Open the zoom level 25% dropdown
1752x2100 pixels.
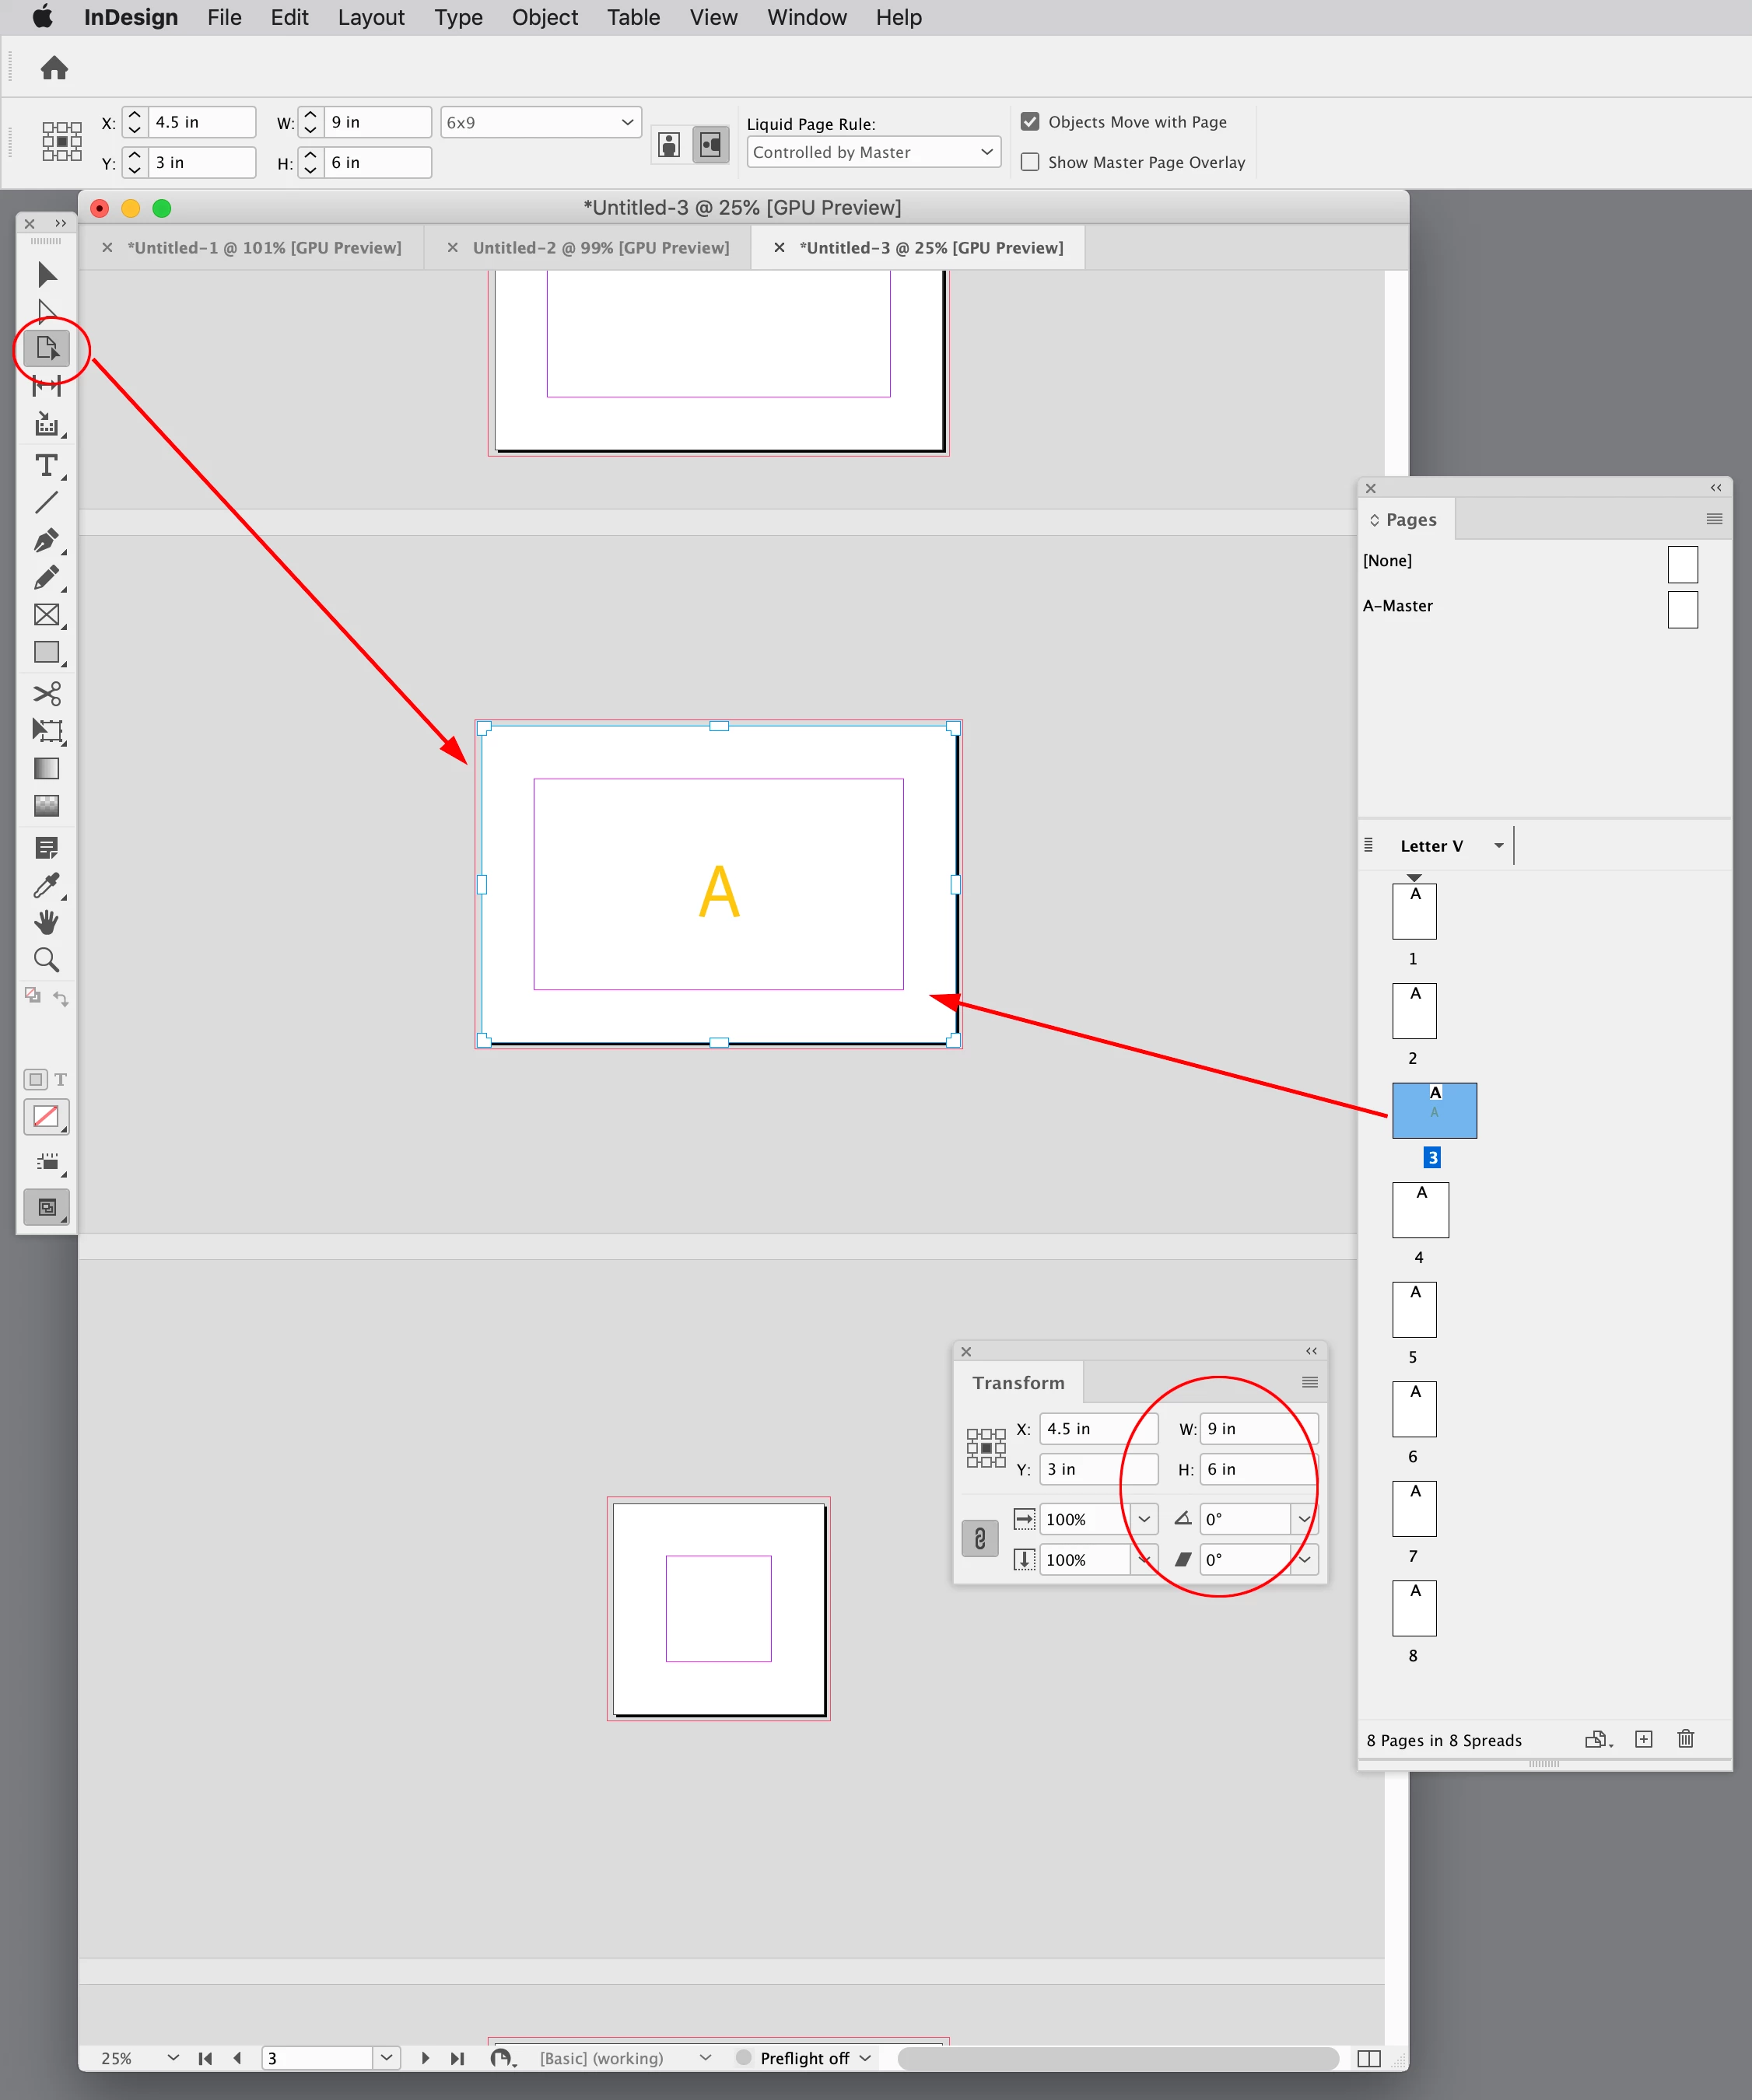click(x=172, y=2057)
